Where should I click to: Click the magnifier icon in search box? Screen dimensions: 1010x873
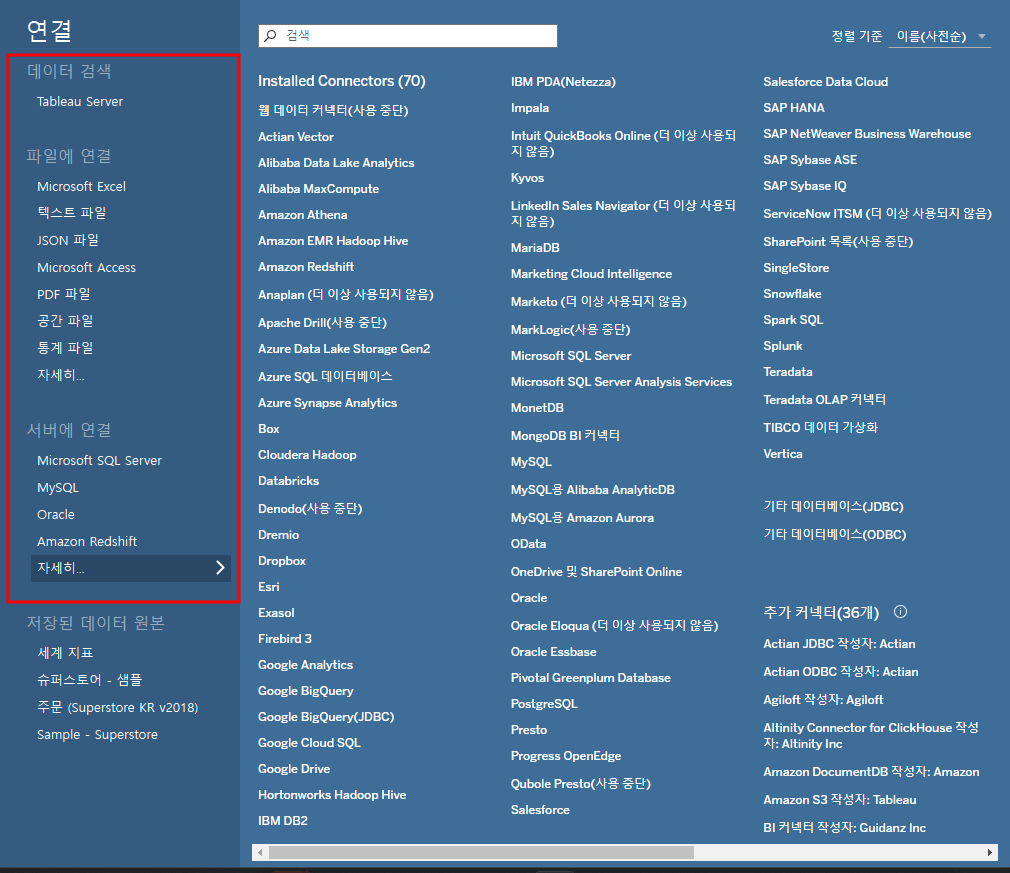(x=271, y=35)
